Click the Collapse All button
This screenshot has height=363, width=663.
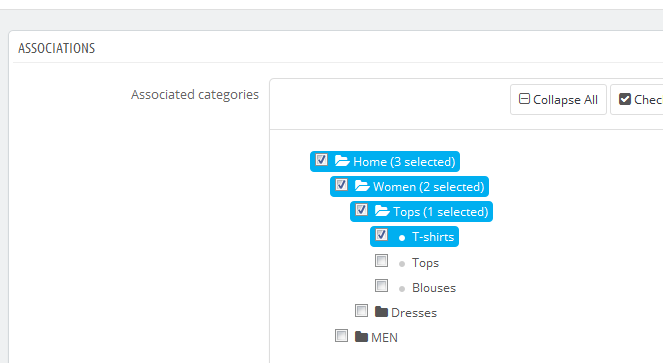click(558, 99)
